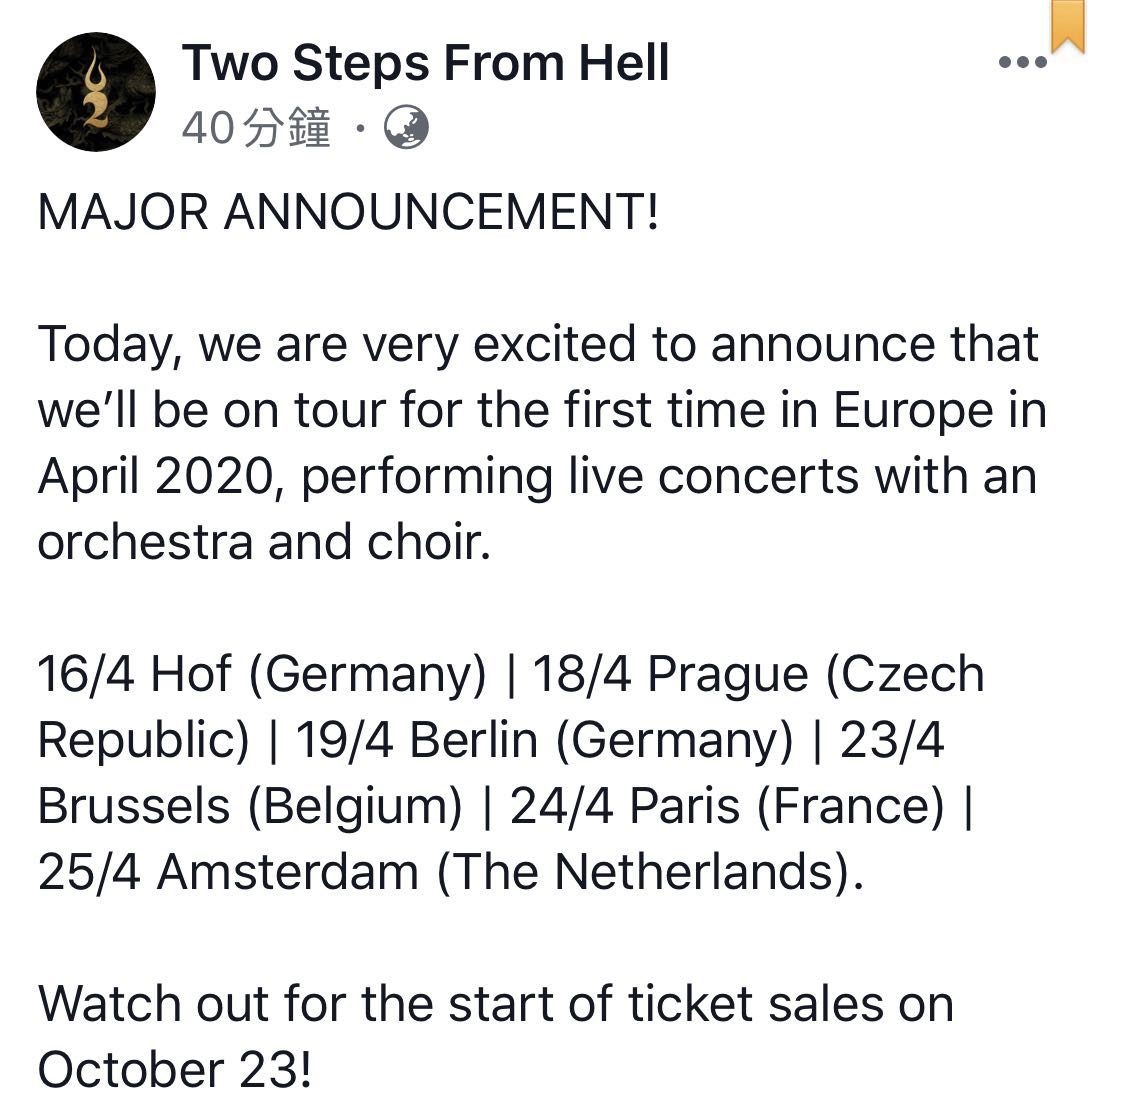Image resolution: width=1125 pixels, height=1108 pixels.
Task: Click the MAJOR ANNOUNCEMENT! heading text
Action: [x=349, y=213]
